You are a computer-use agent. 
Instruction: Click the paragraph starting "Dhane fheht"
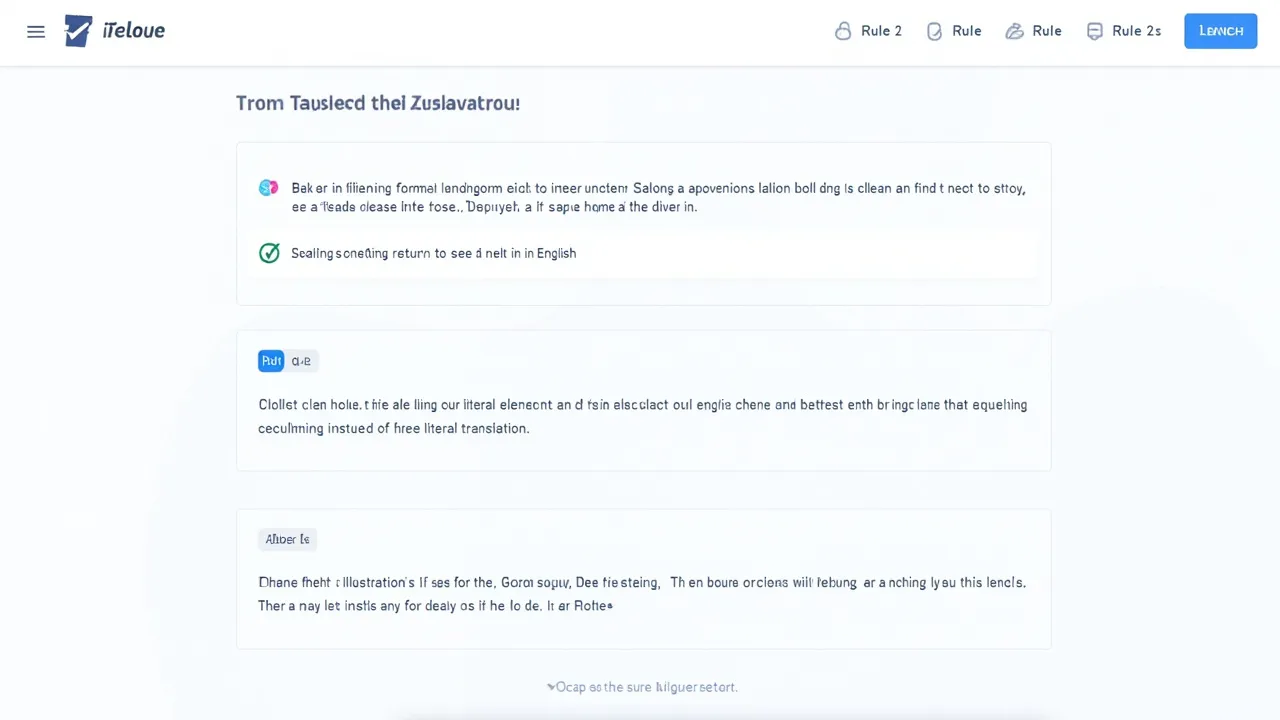click(642, 593)
